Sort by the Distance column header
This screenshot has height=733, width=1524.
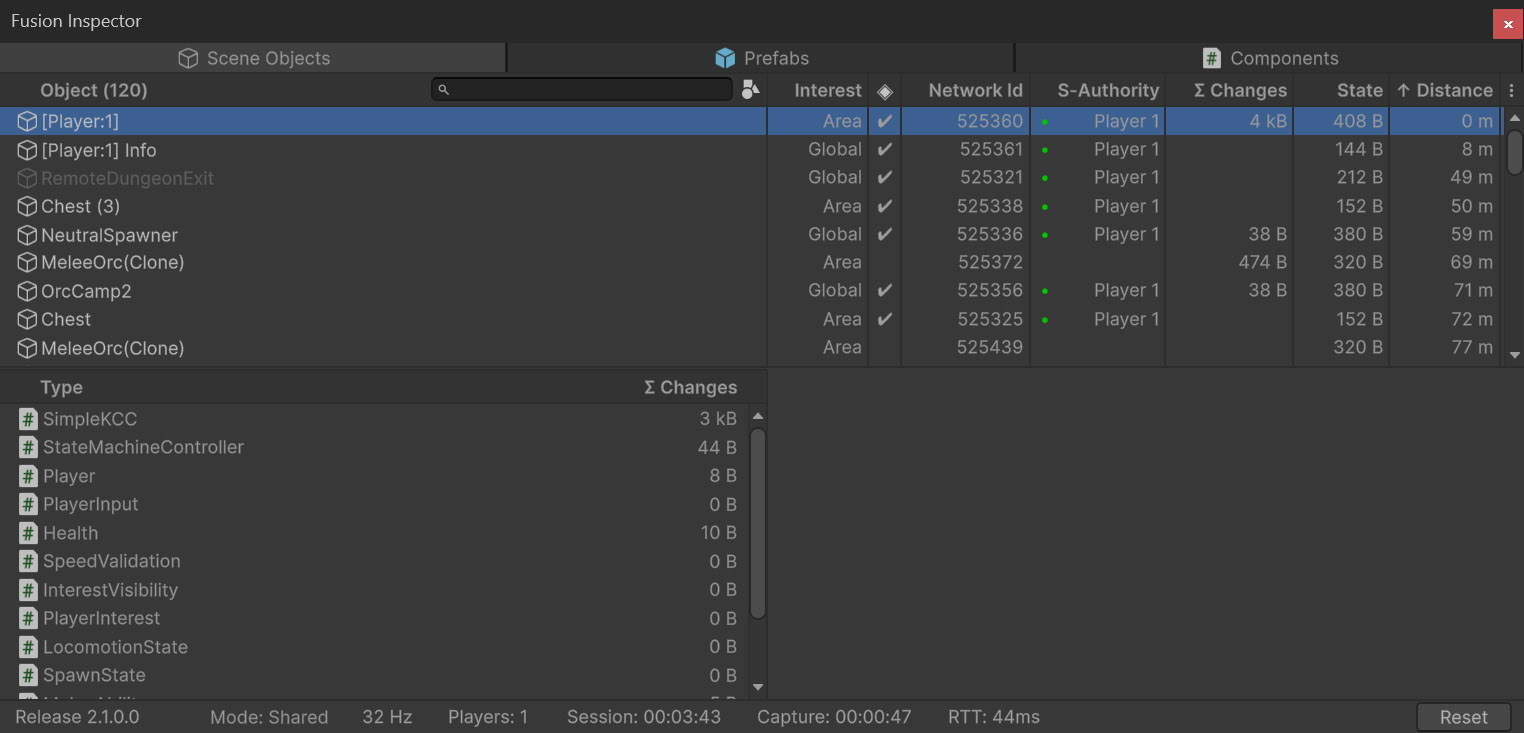click(x=1444, y=91)
